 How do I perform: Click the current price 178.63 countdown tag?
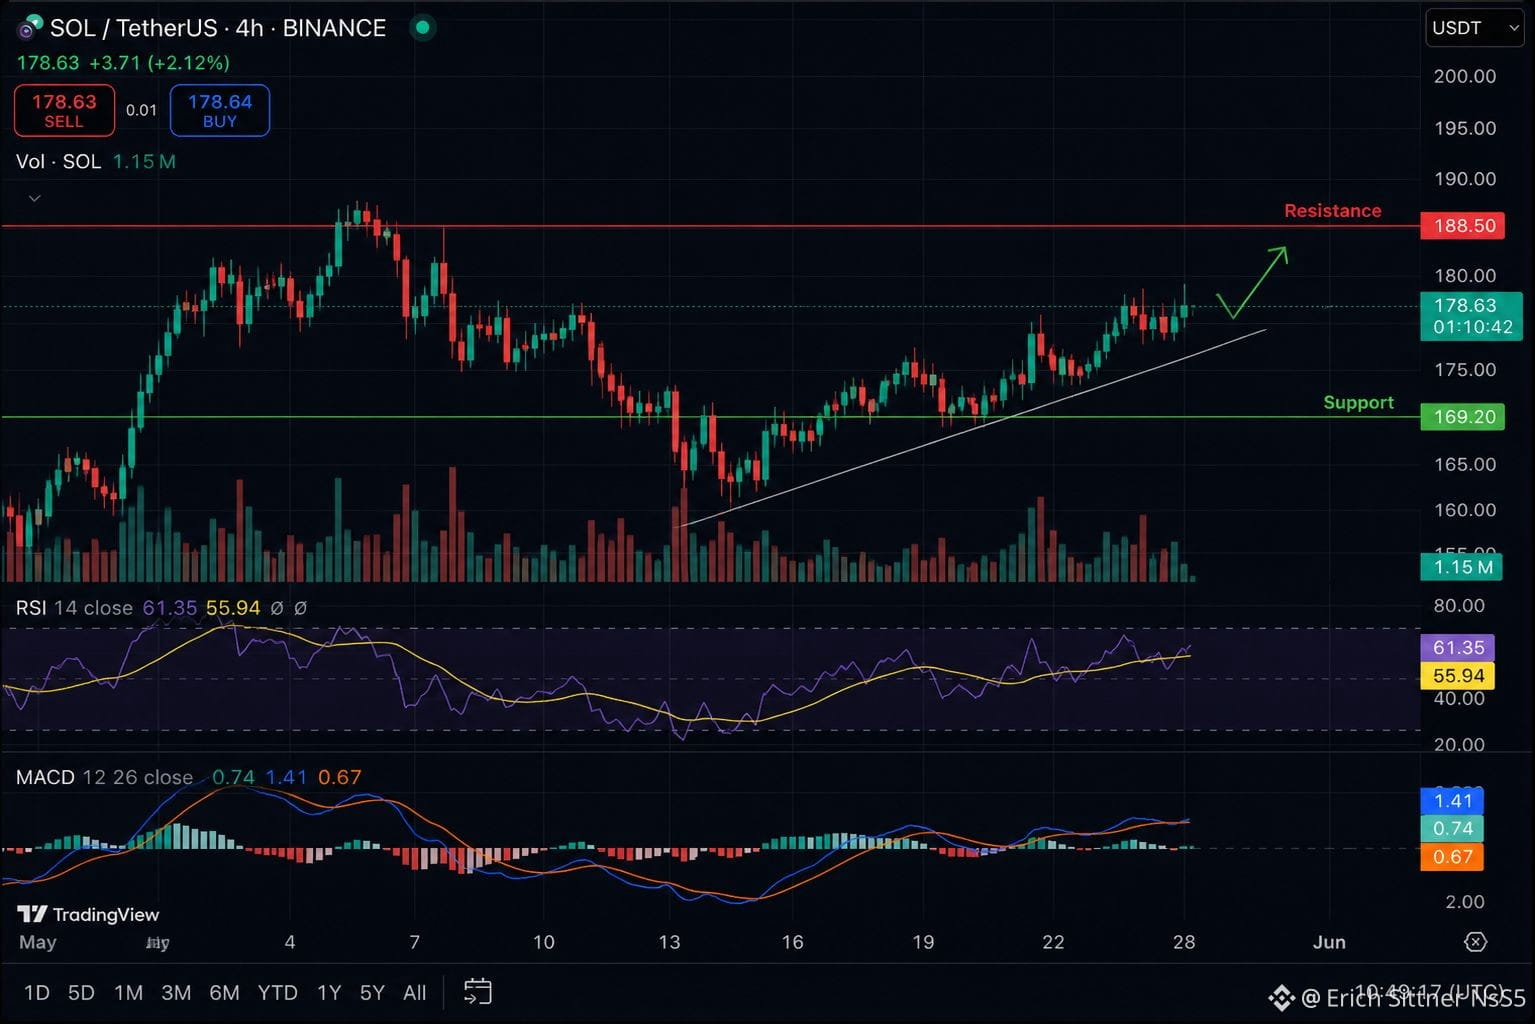pyautogui.click(x=1470, y=316)
